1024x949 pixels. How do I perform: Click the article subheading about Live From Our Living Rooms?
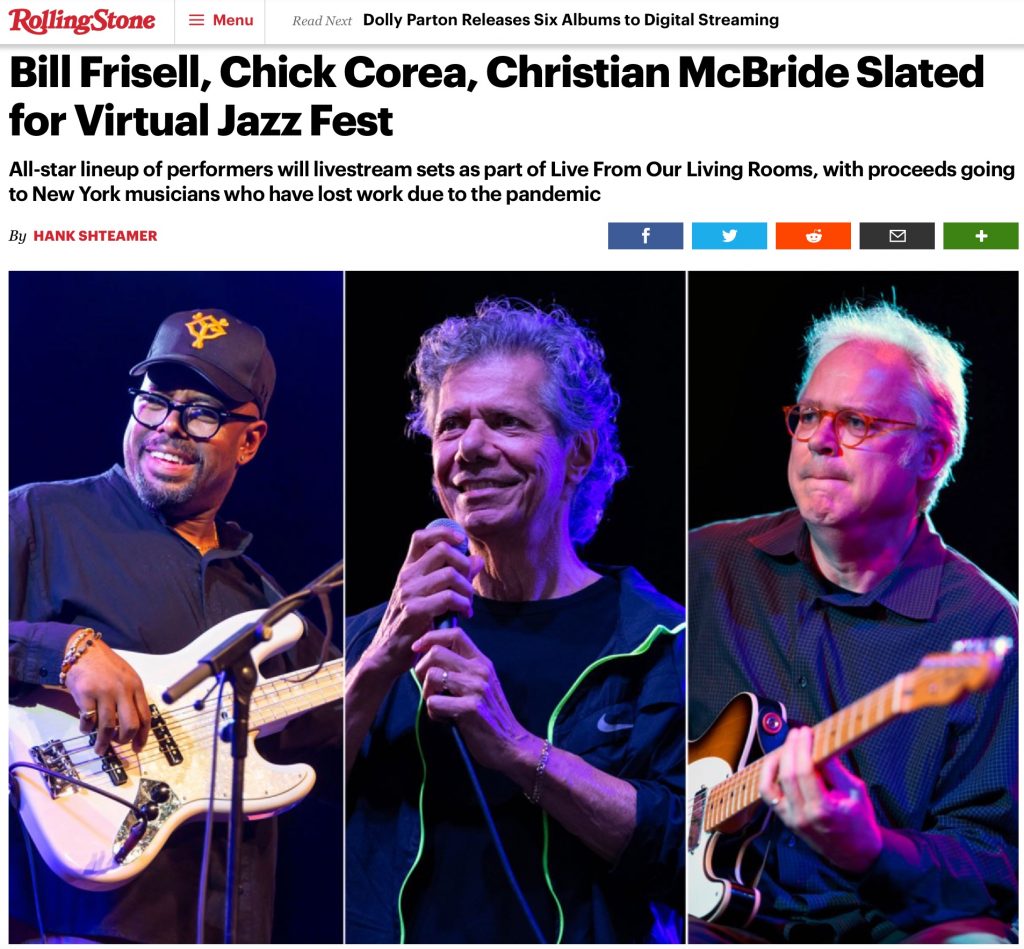click(x=511, y=182)
